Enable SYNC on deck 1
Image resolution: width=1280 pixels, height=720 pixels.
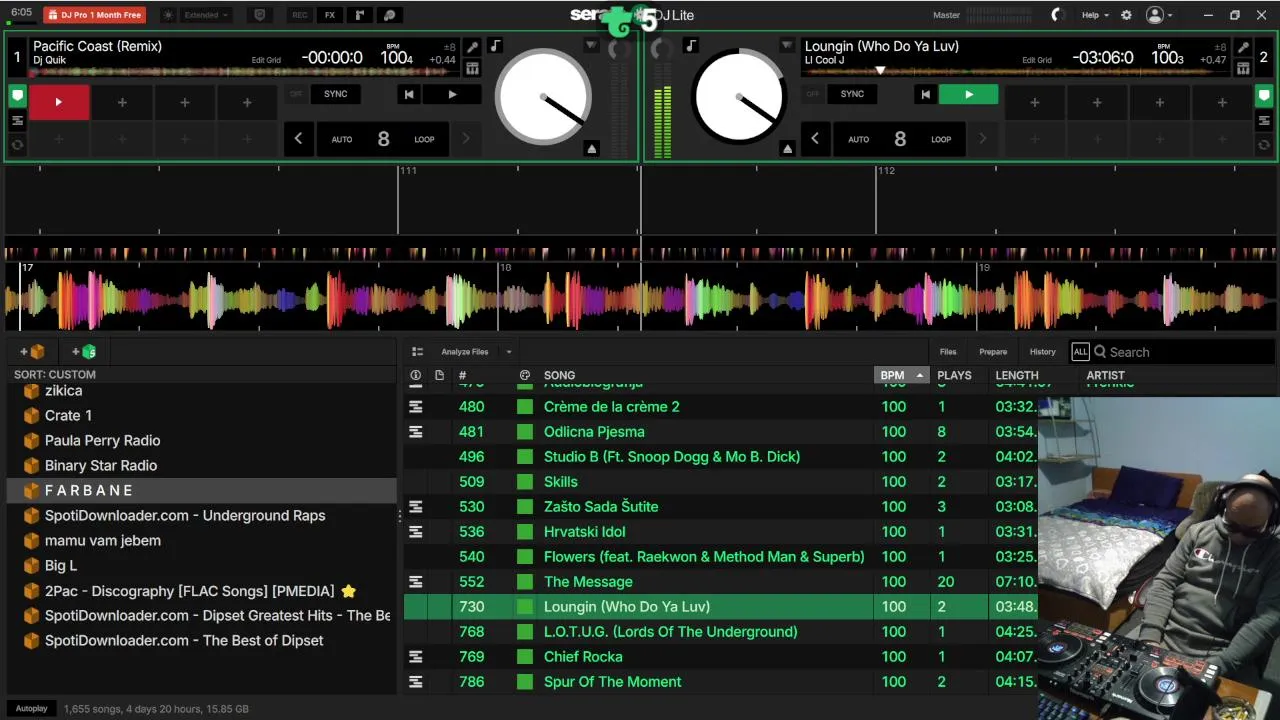[x=336, y=94]
